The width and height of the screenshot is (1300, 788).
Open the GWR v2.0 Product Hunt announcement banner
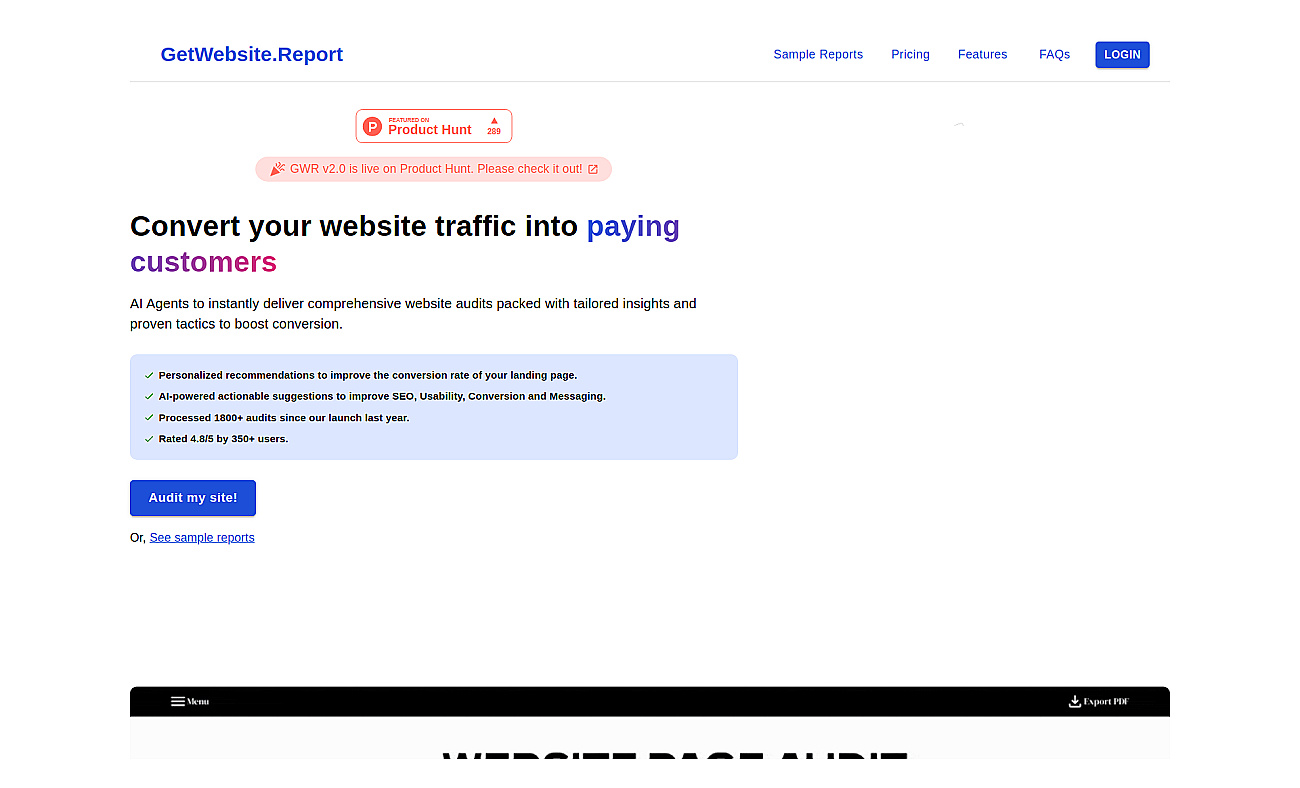click(x=433, y=169)
